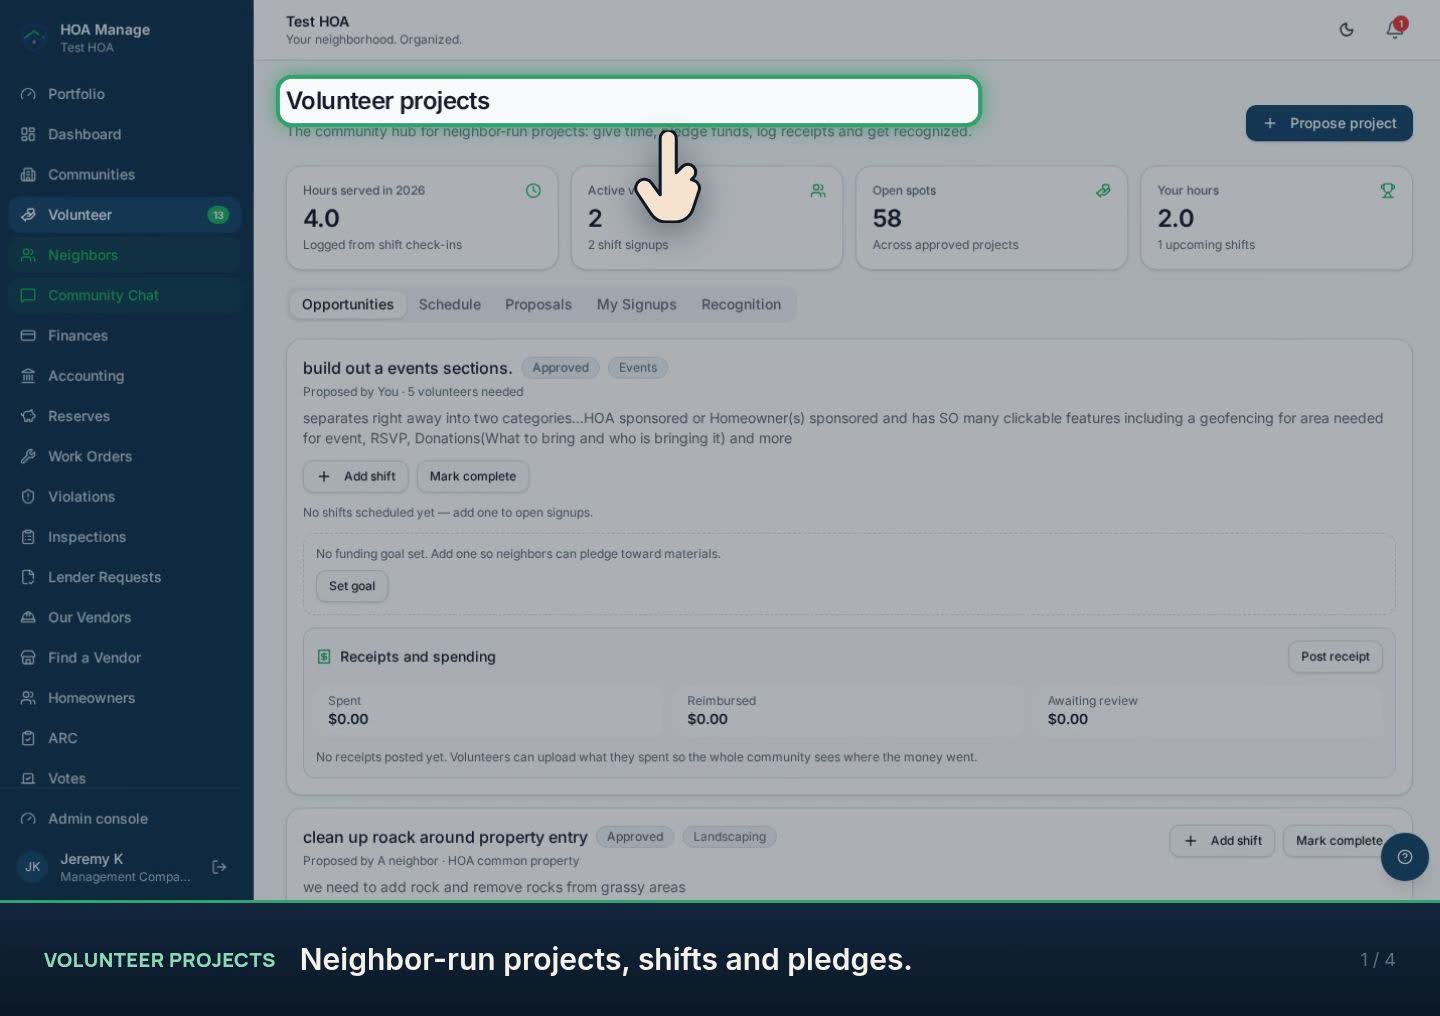Click the Finances card icon

[28, 335]
